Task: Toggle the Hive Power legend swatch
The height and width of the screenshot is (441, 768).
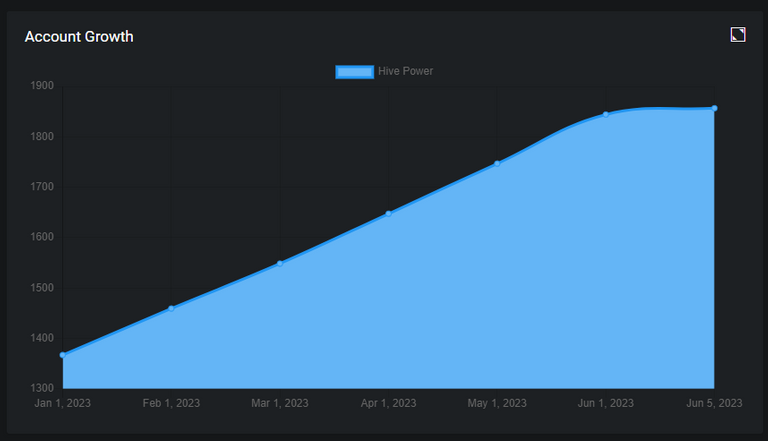Action: pos(355,72)
